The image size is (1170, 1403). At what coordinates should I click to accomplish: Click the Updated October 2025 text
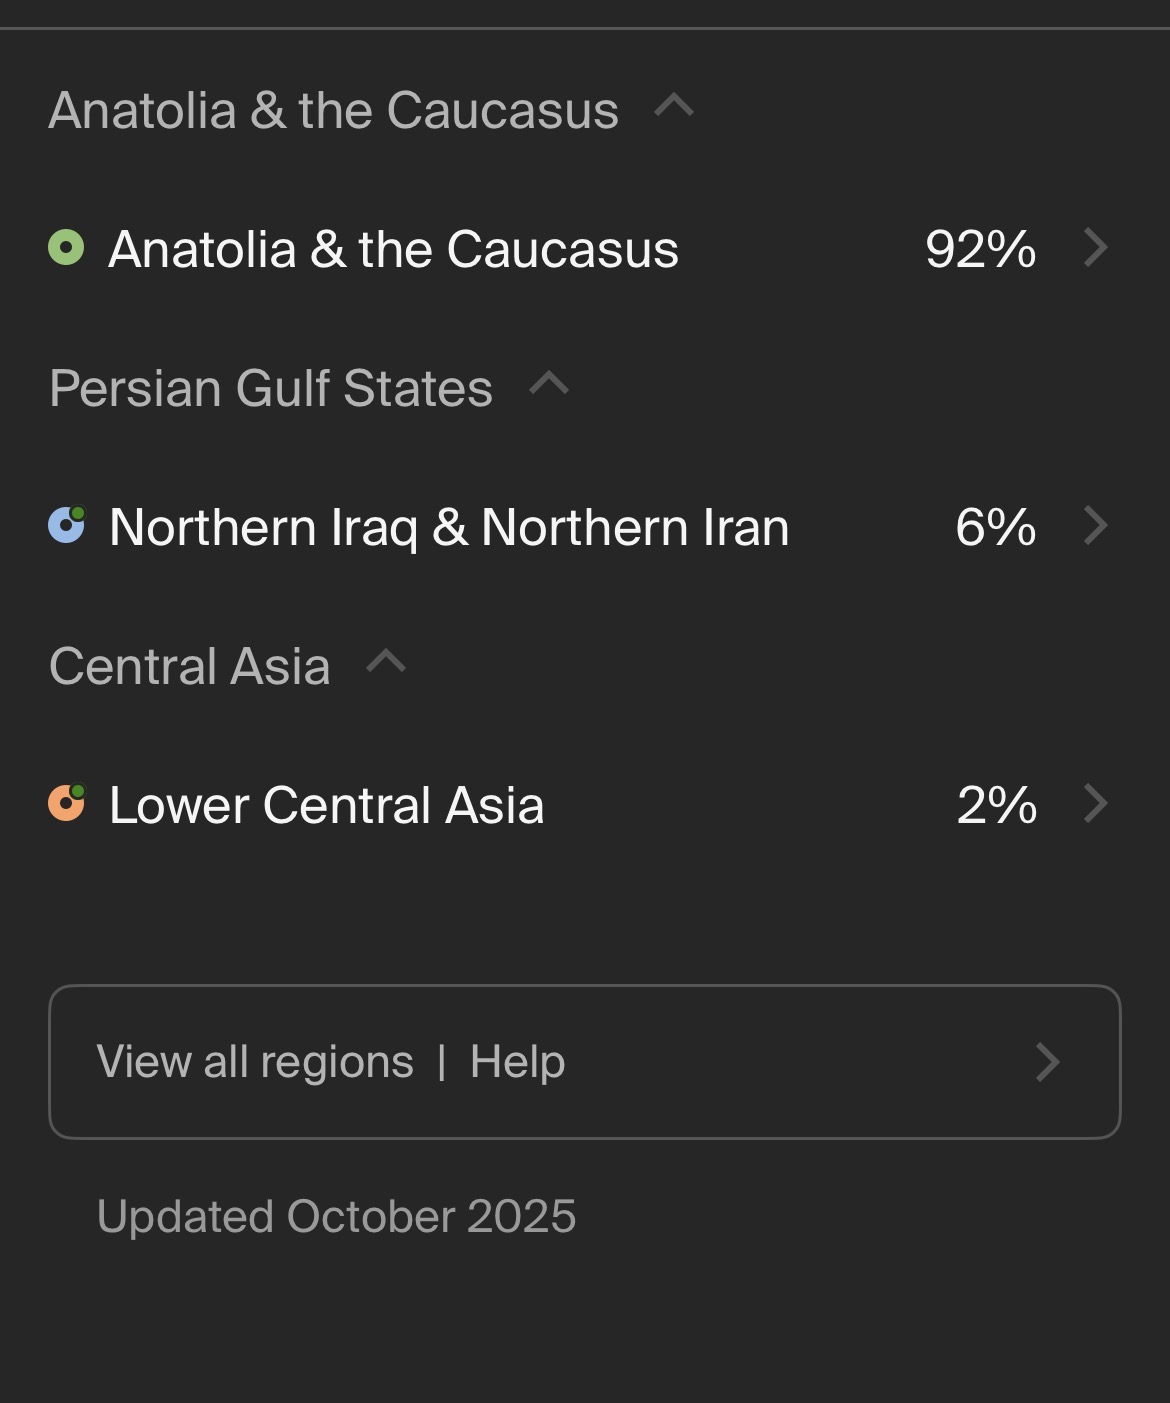point(336,1217)
